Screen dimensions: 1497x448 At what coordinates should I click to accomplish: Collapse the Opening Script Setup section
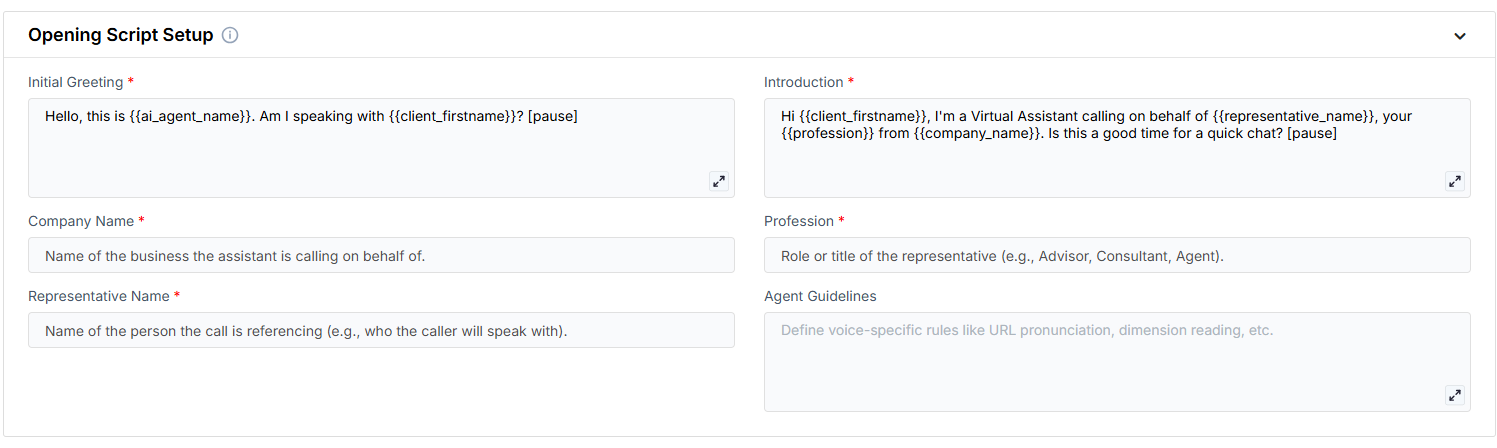click(x=1460, y=36)
